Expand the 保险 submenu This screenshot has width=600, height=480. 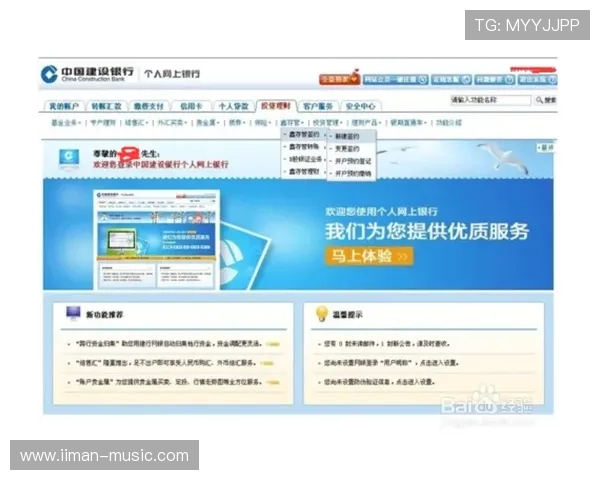click(x=262, y=122)
